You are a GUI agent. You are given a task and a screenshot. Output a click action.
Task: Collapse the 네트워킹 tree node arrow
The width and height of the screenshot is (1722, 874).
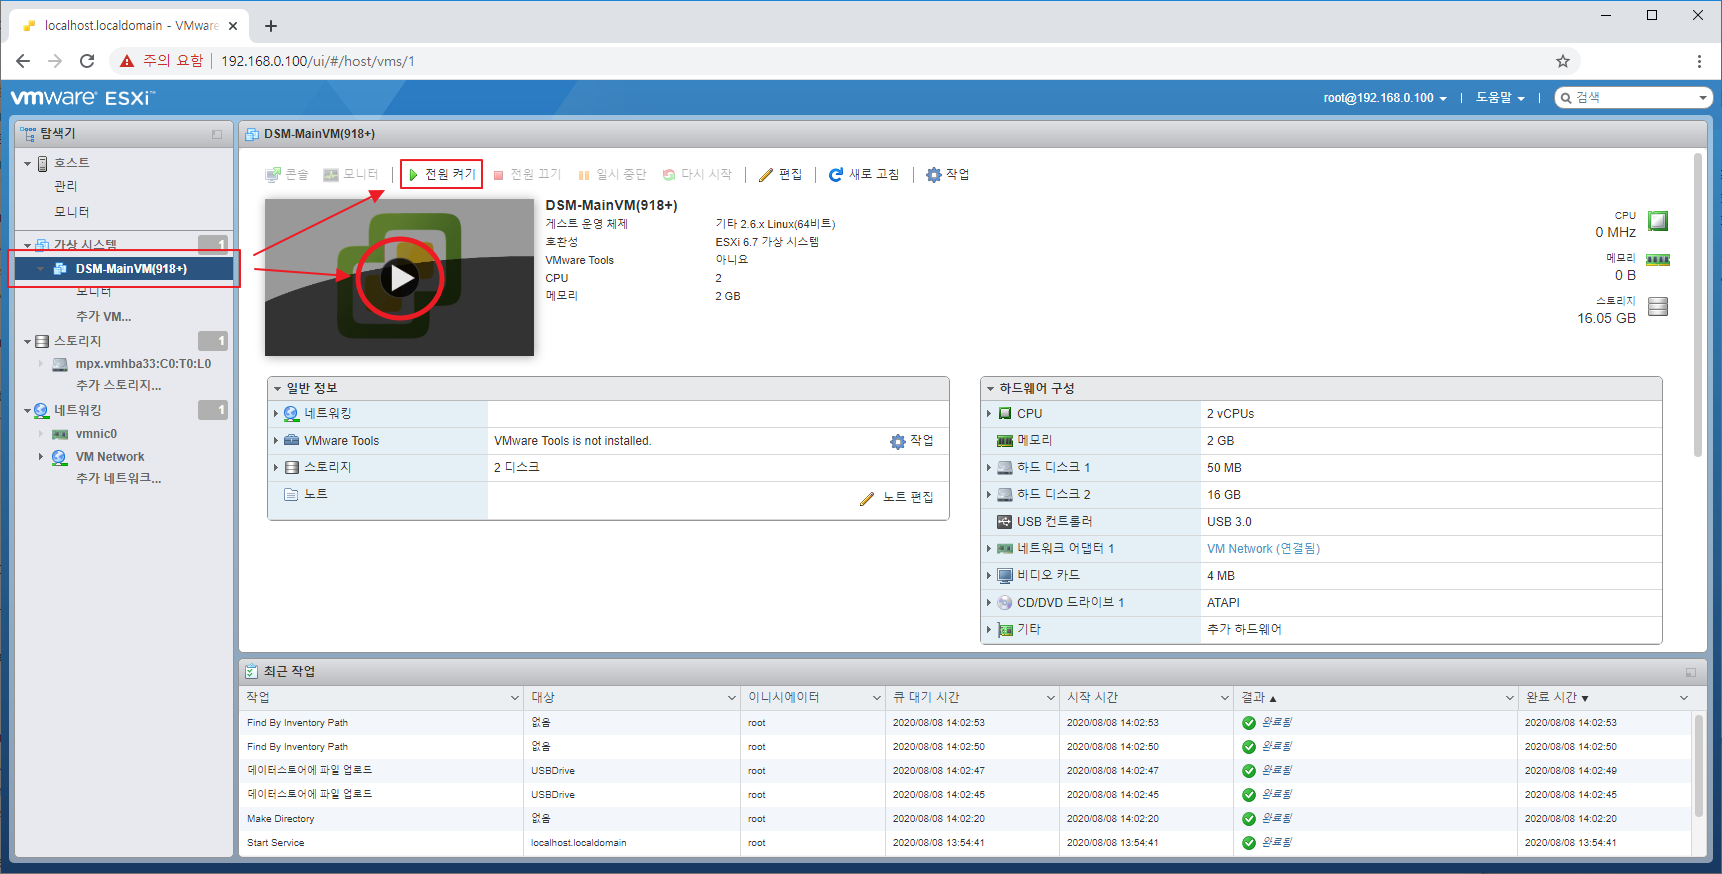point(28,411)
